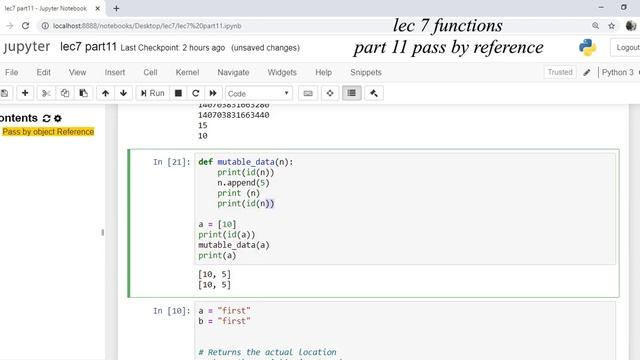Click the Trusted notebook indicator
The height and width of the screenshot is (360, 640).
pos(560,72)
